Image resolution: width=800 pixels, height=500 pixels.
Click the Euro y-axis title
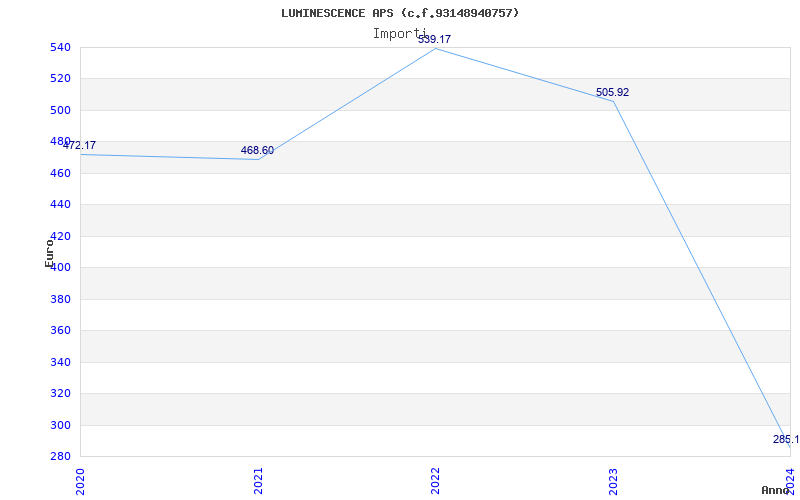pyautogui.click(x=49, y=253)
